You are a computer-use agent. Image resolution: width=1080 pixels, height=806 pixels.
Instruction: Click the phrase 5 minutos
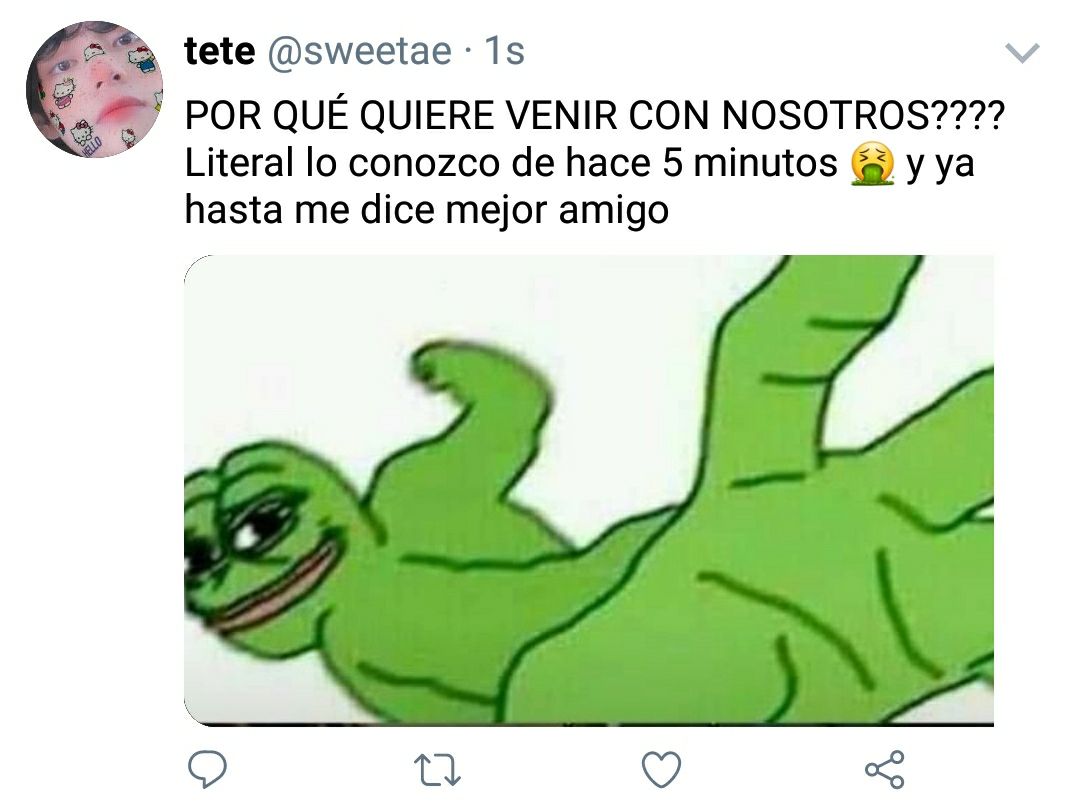[x=749, y=163]
